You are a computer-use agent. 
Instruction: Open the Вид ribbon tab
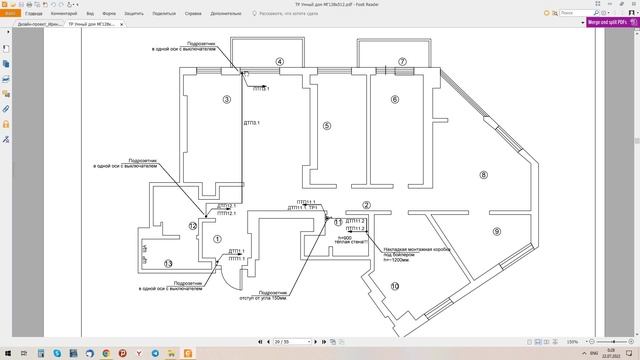(x=90, y=13)
